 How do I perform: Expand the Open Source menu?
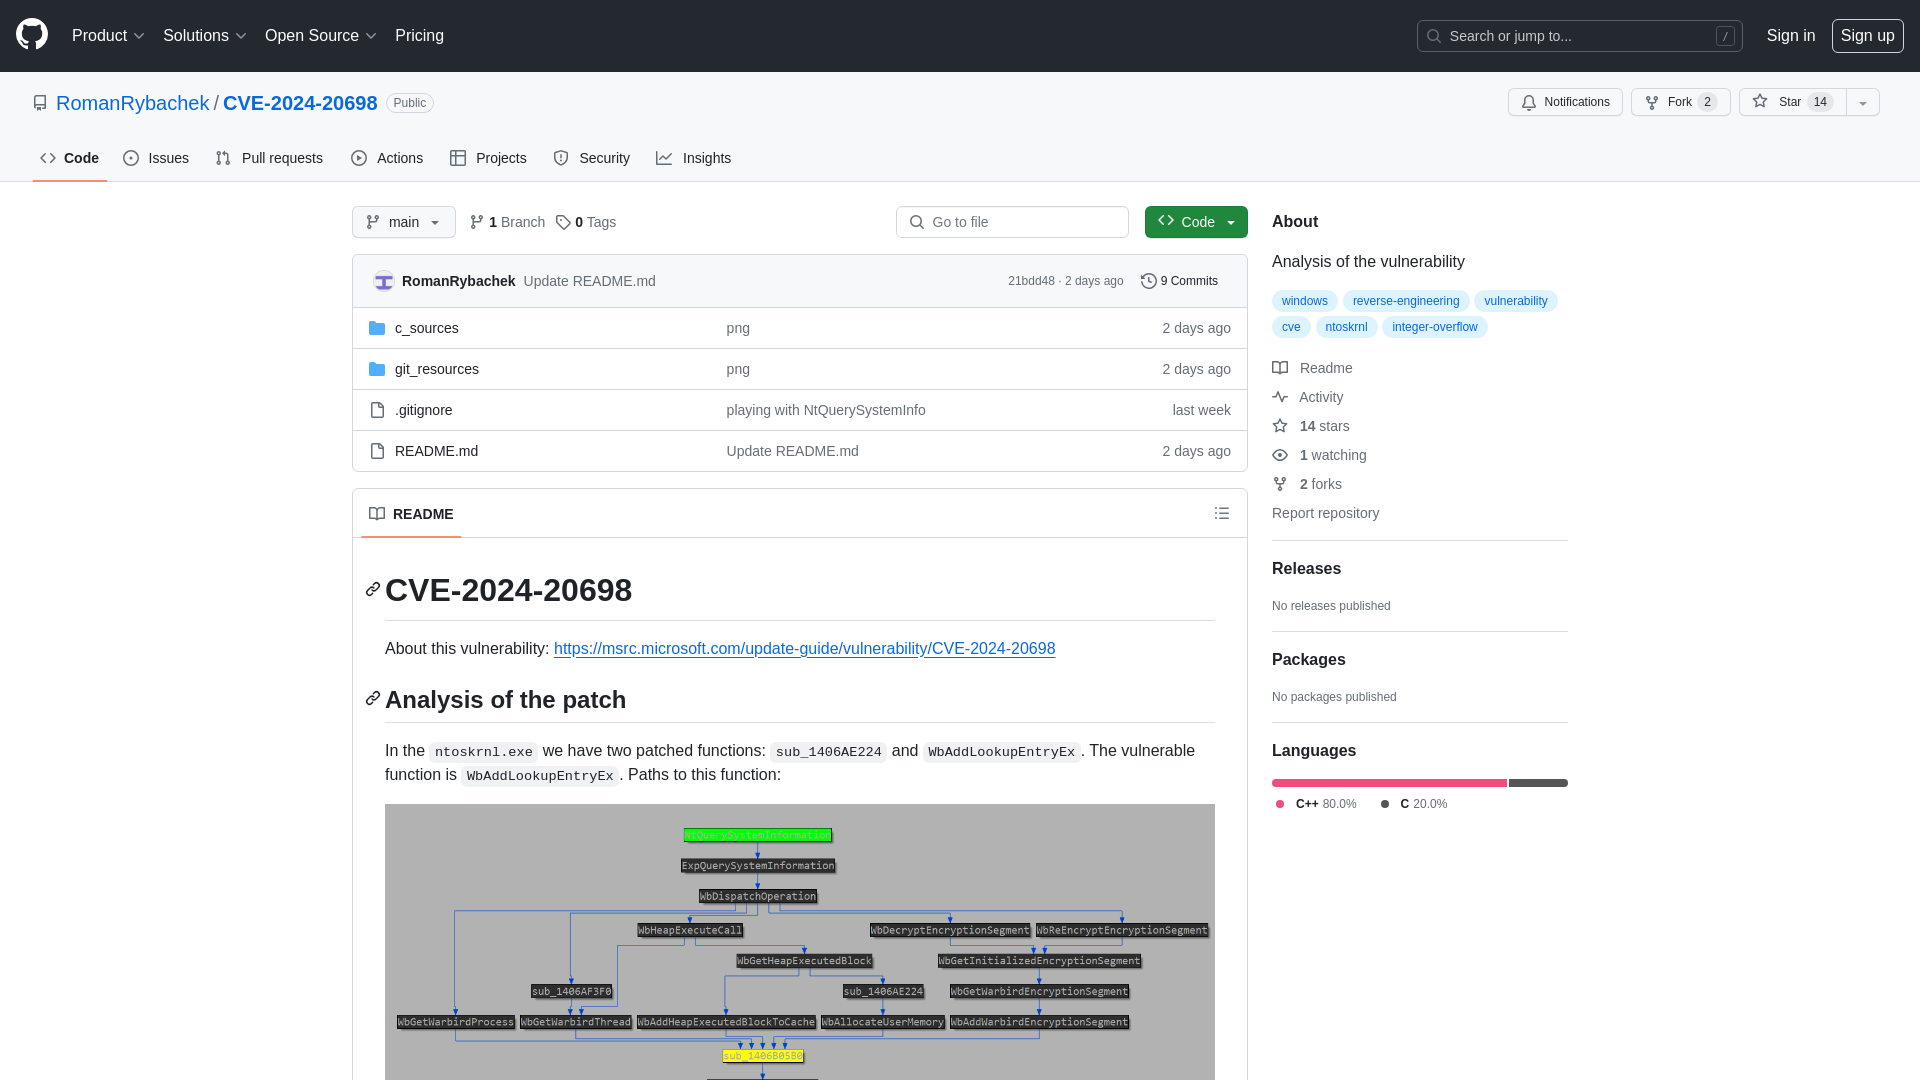tap(320, 36)
